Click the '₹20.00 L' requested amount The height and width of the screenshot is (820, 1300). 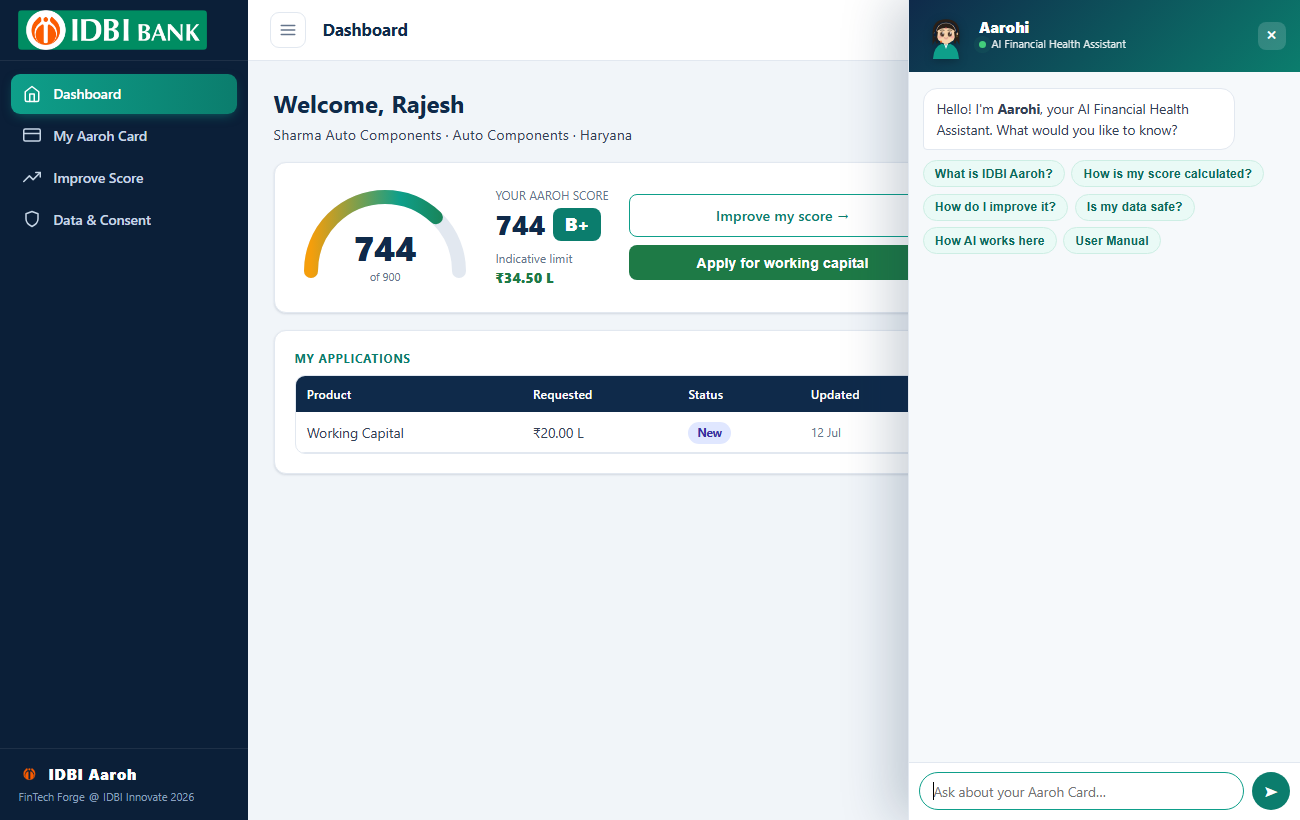pyautogui.click(x=558, y=433)
